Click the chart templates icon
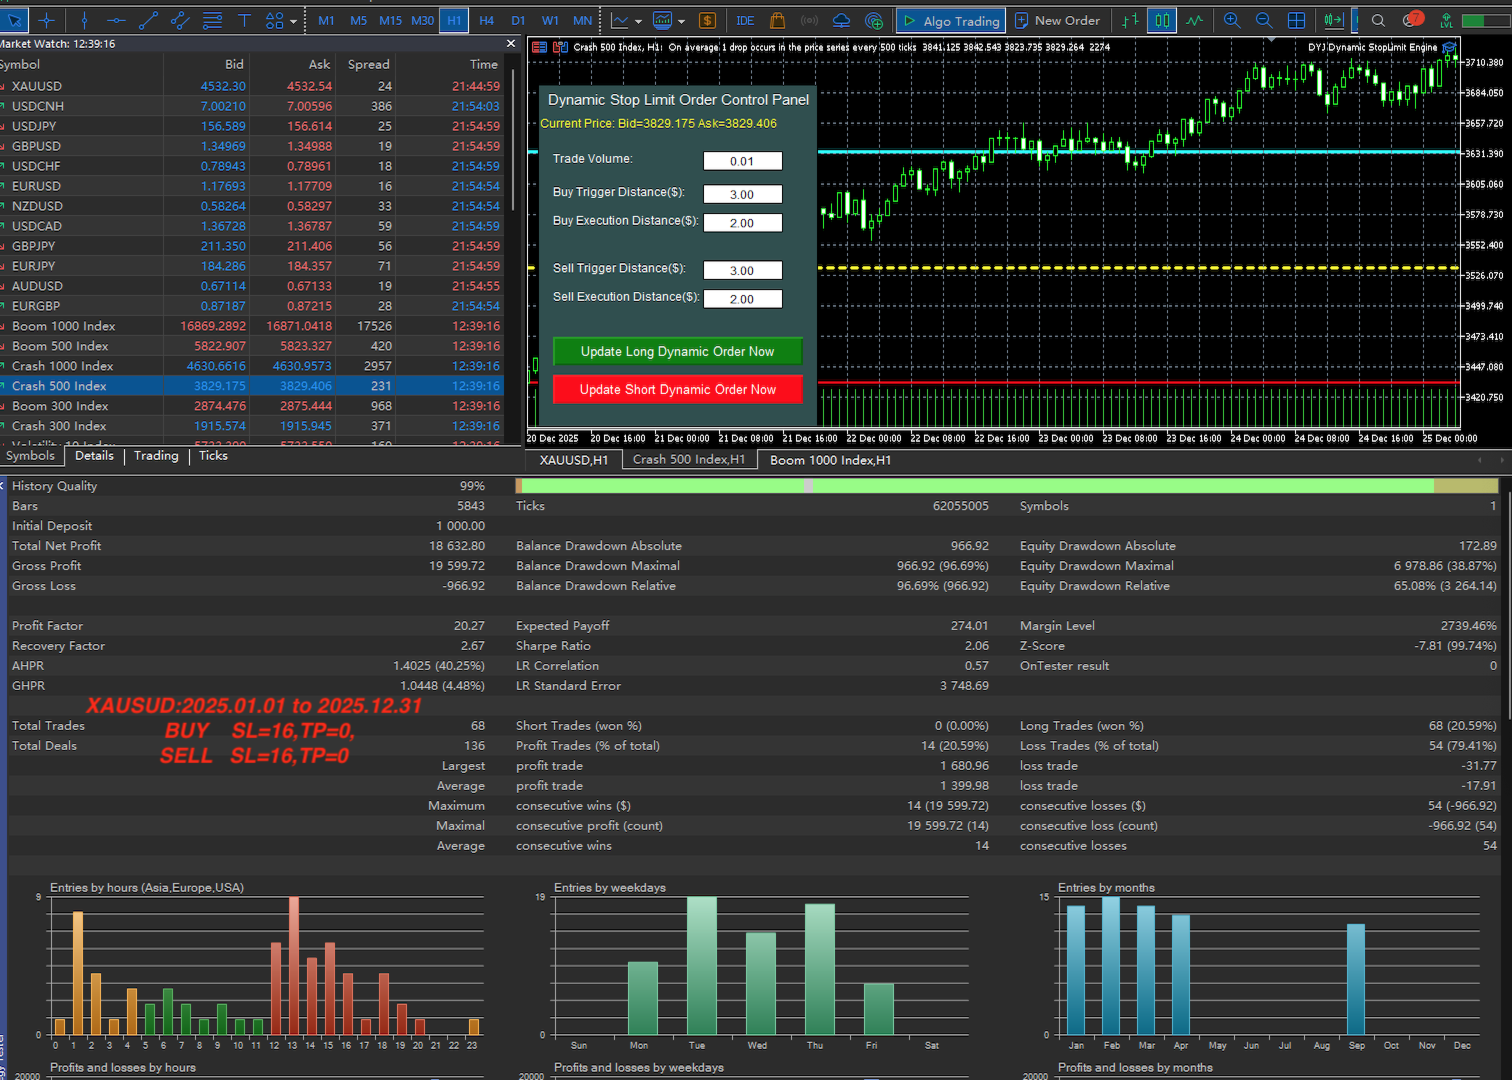The height and width of the screenshot is (1080, 1512). pyautogui.click(x=662, y=20)
